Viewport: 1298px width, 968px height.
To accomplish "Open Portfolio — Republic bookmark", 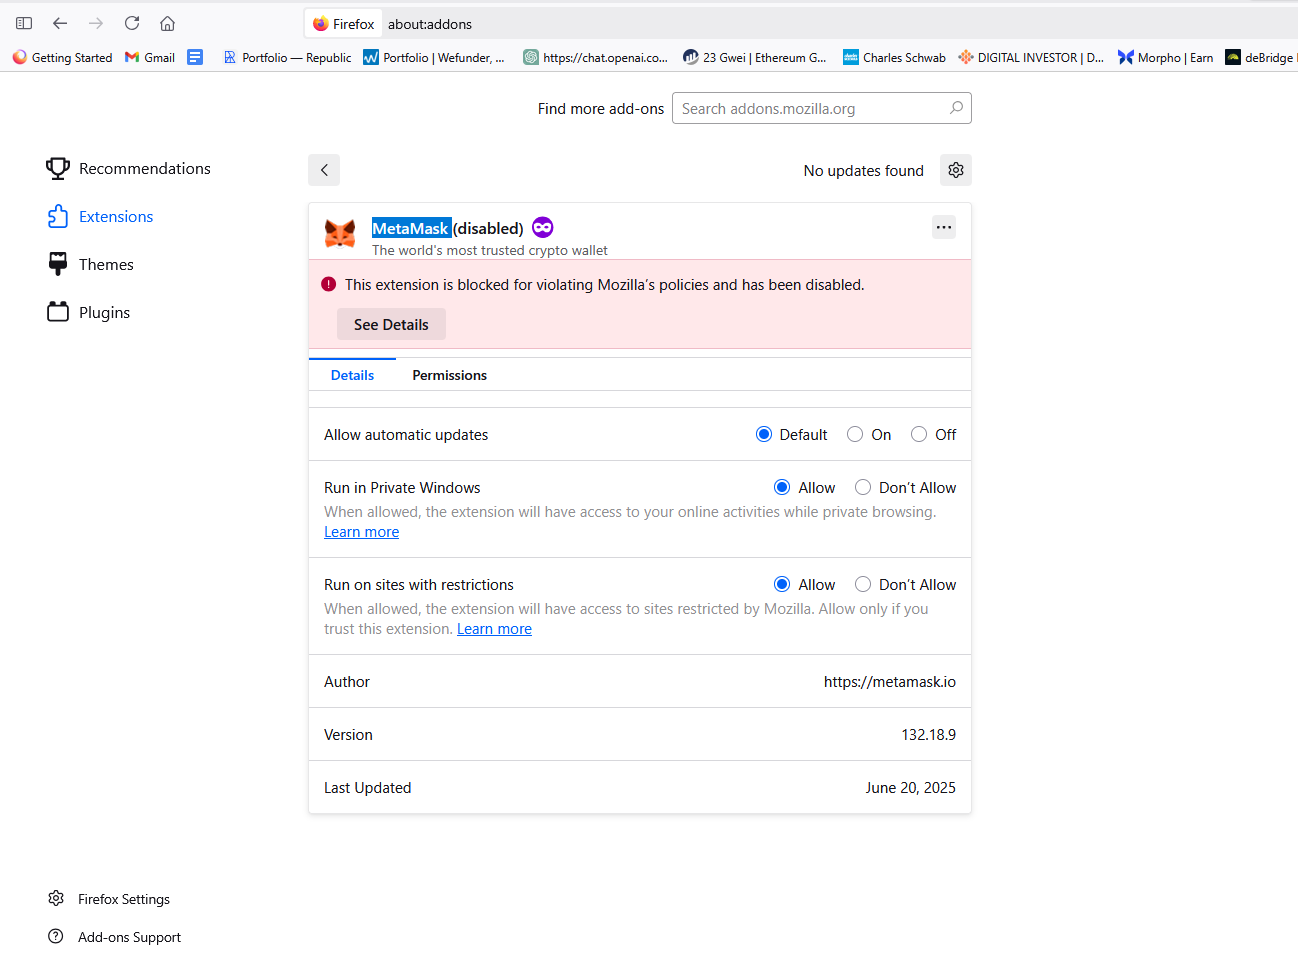I will point(287,58).
